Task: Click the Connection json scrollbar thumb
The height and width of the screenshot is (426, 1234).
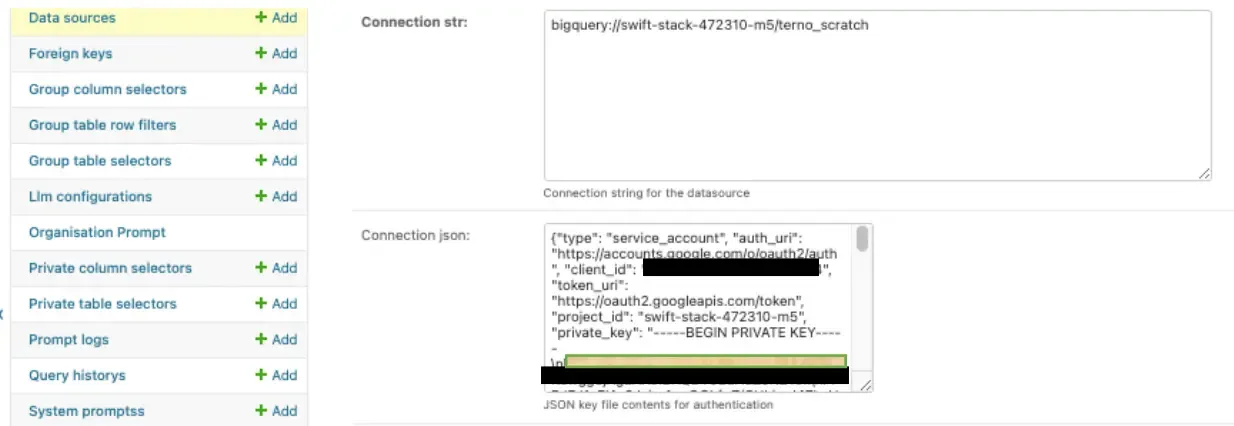Action: (x=863, y=240)
